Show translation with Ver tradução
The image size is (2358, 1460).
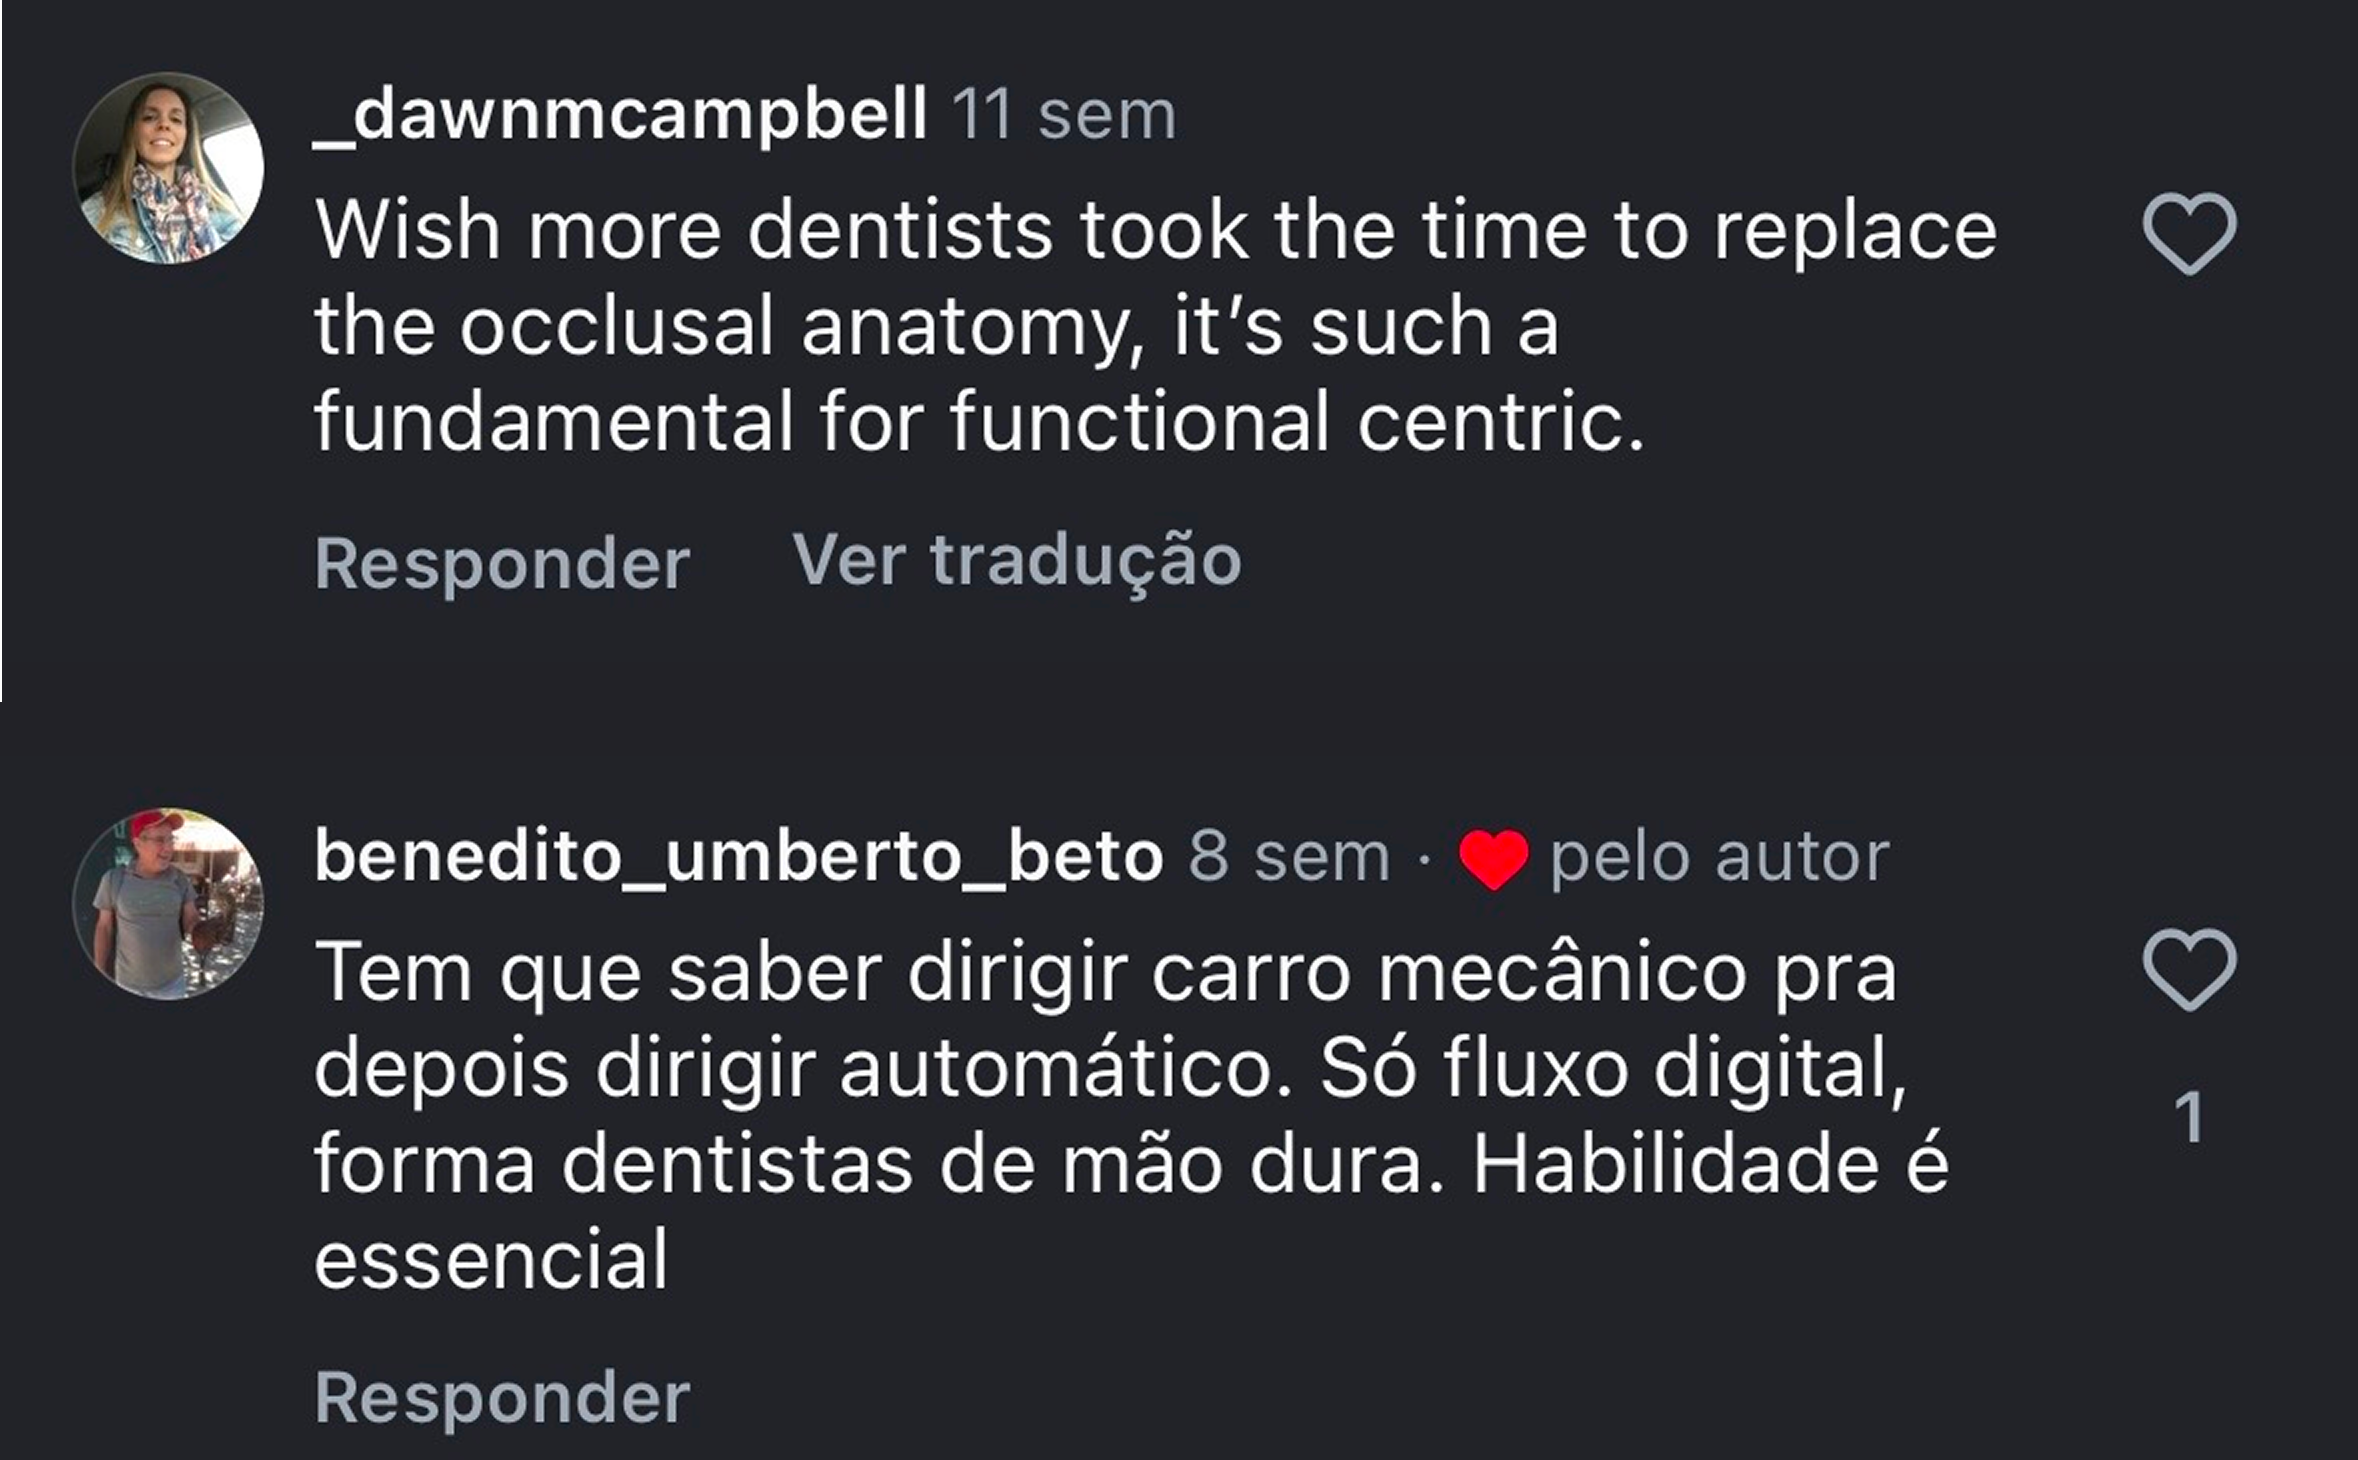[1017, 560]
